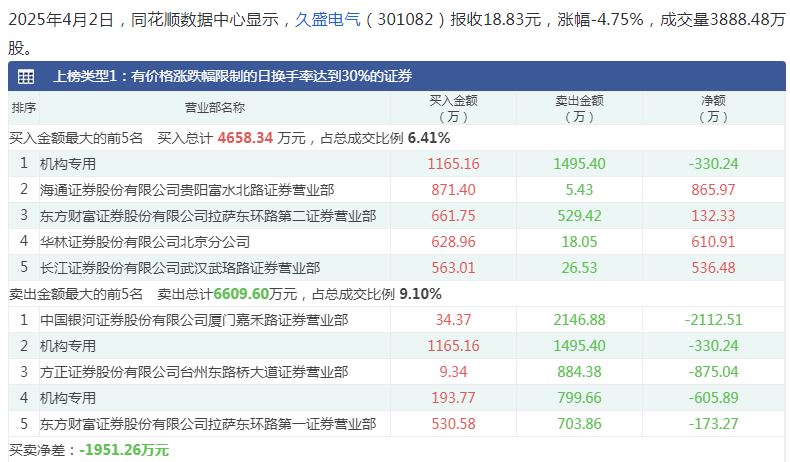Click the 卖出金额（万） column header
790x462 pixels.
point(579,108)
